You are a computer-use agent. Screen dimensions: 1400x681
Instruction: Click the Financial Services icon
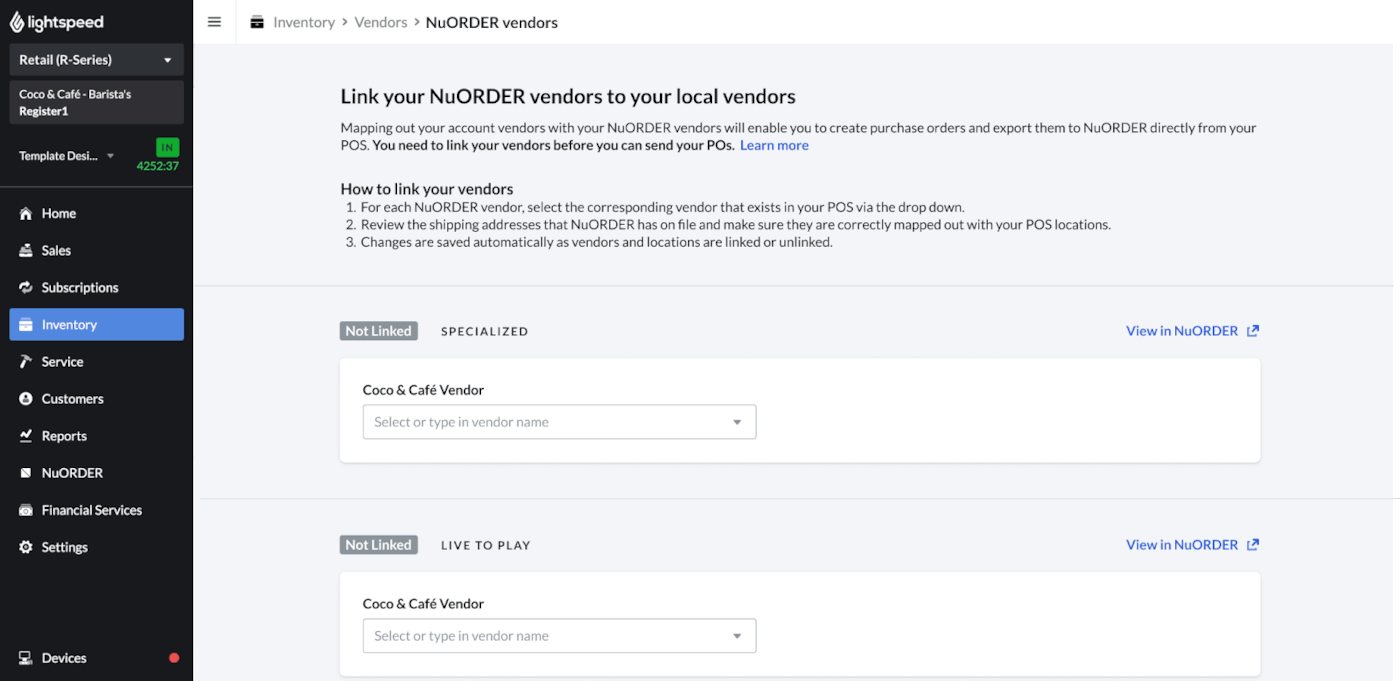click(x=26, y=510)
